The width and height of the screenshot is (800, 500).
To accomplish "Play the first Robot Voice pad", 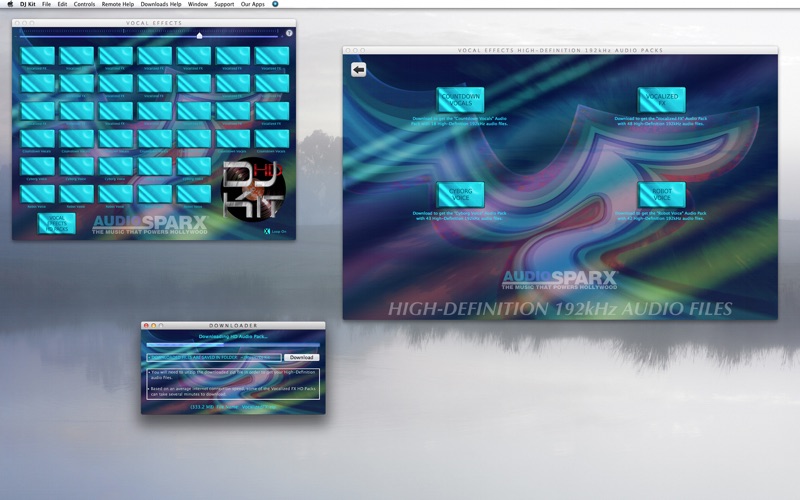I will (x=37, y=193).
